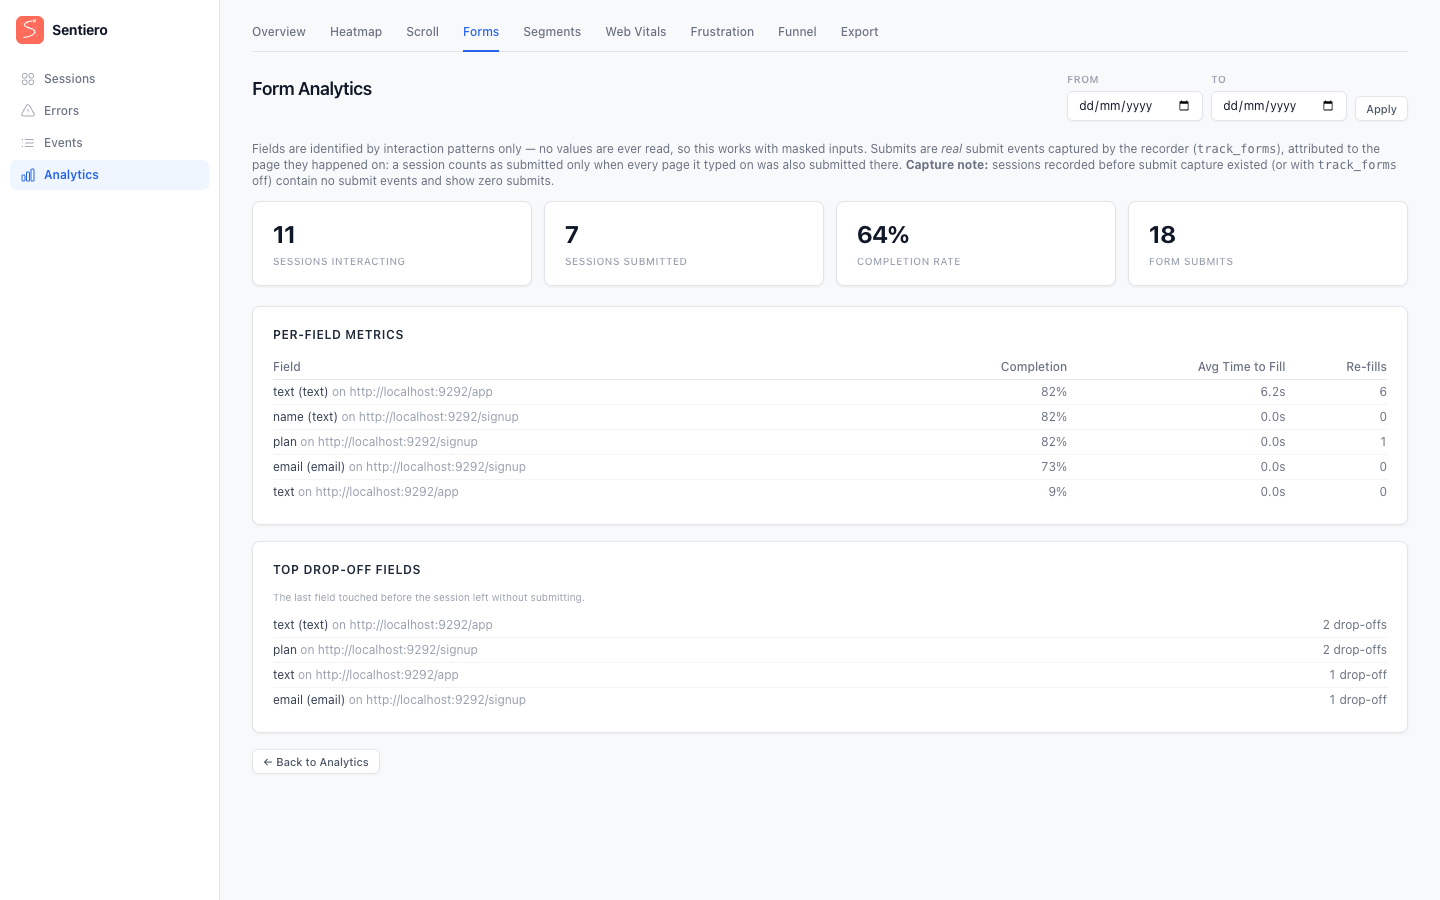Viewport: 1440px width, 900px height.
Task: Select 'email (email)' row in Per-Field Metrics
Action: tap(830, 467)
